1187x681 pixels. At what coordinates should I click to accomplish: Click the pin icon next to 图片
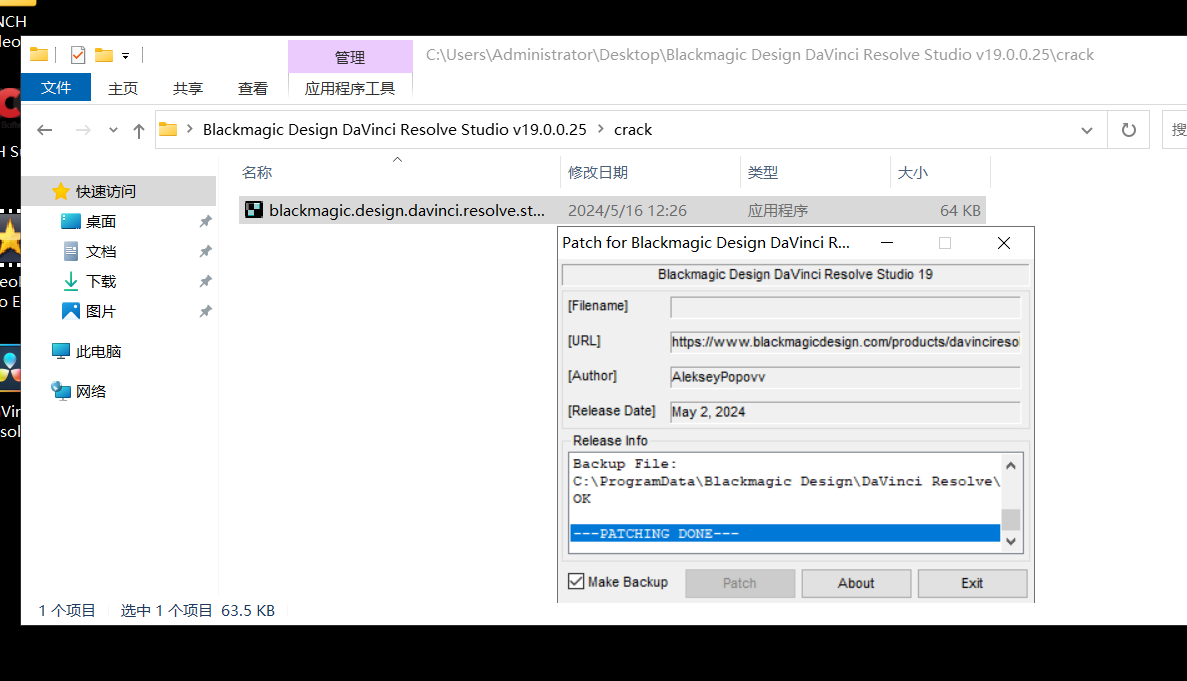(x=205, y=311)
